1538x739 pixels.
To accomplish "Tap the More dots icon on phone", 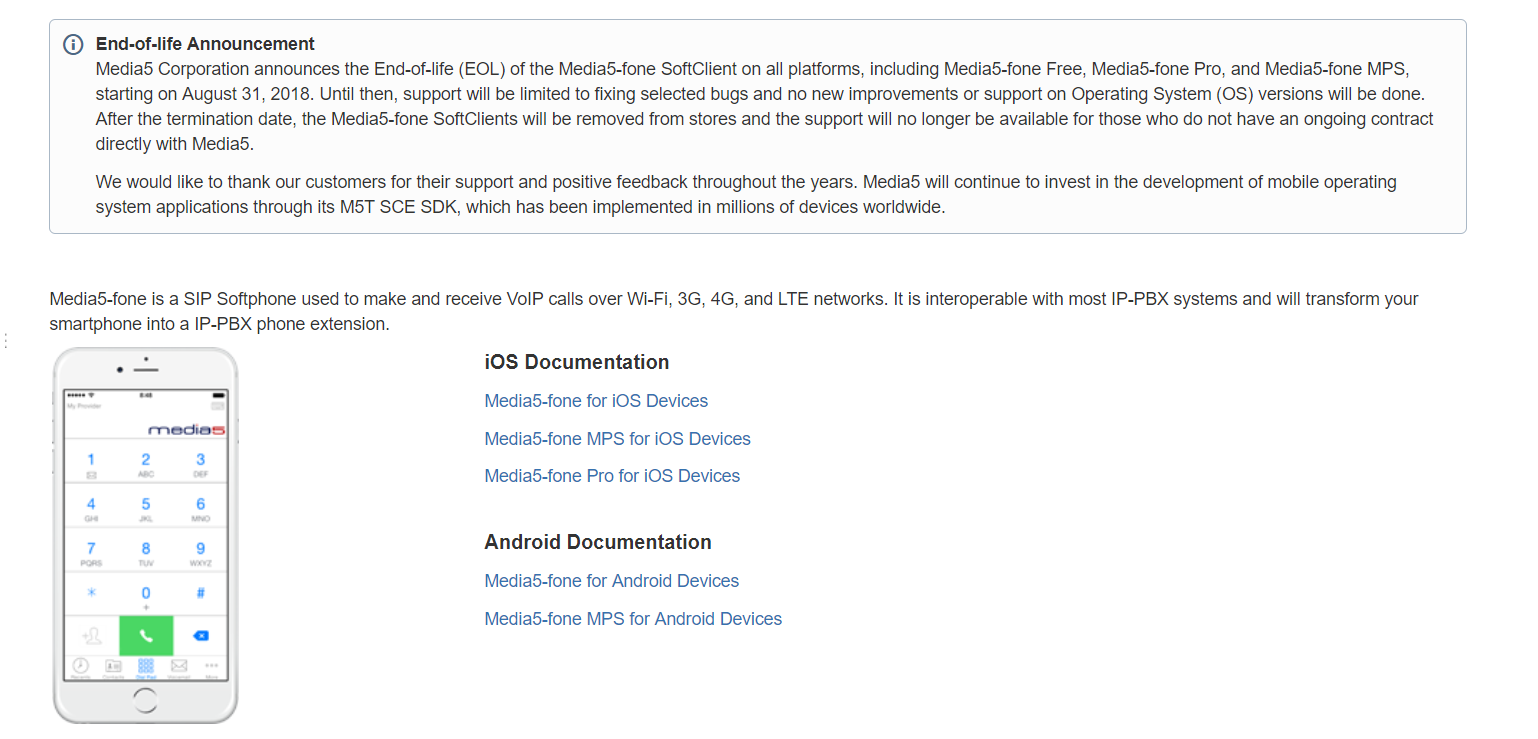I will (x=211, y=666).
